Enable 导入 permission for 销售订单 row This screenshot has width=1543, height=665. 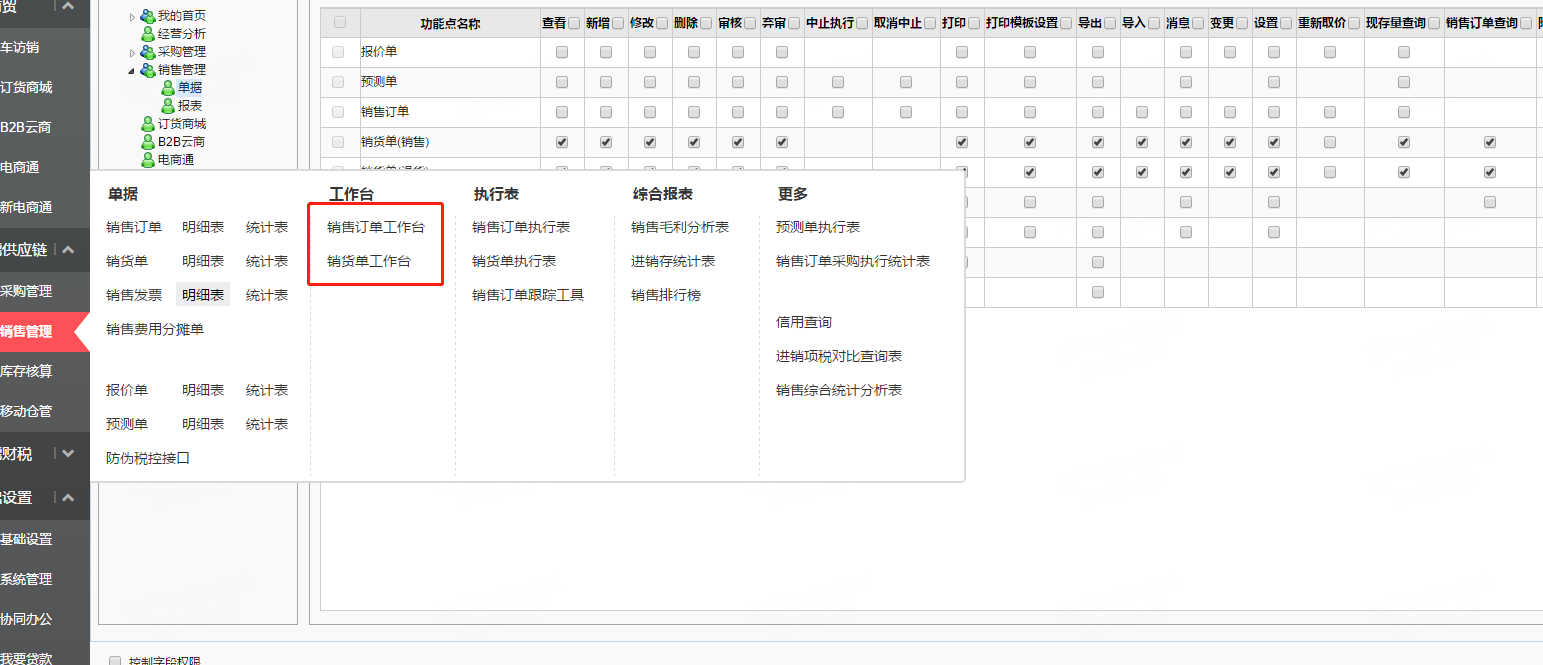coord(1142,112)
